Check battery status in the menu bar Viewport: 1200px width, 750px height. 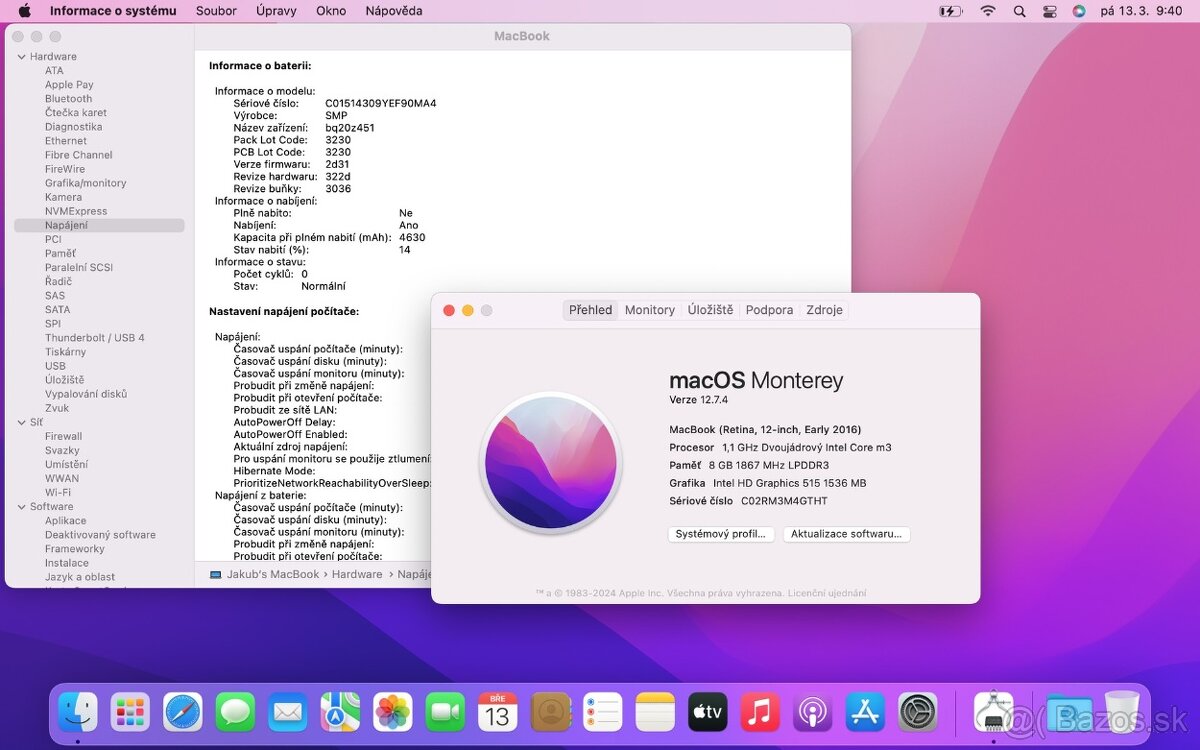pyautogui.click(x=950, y=11)
